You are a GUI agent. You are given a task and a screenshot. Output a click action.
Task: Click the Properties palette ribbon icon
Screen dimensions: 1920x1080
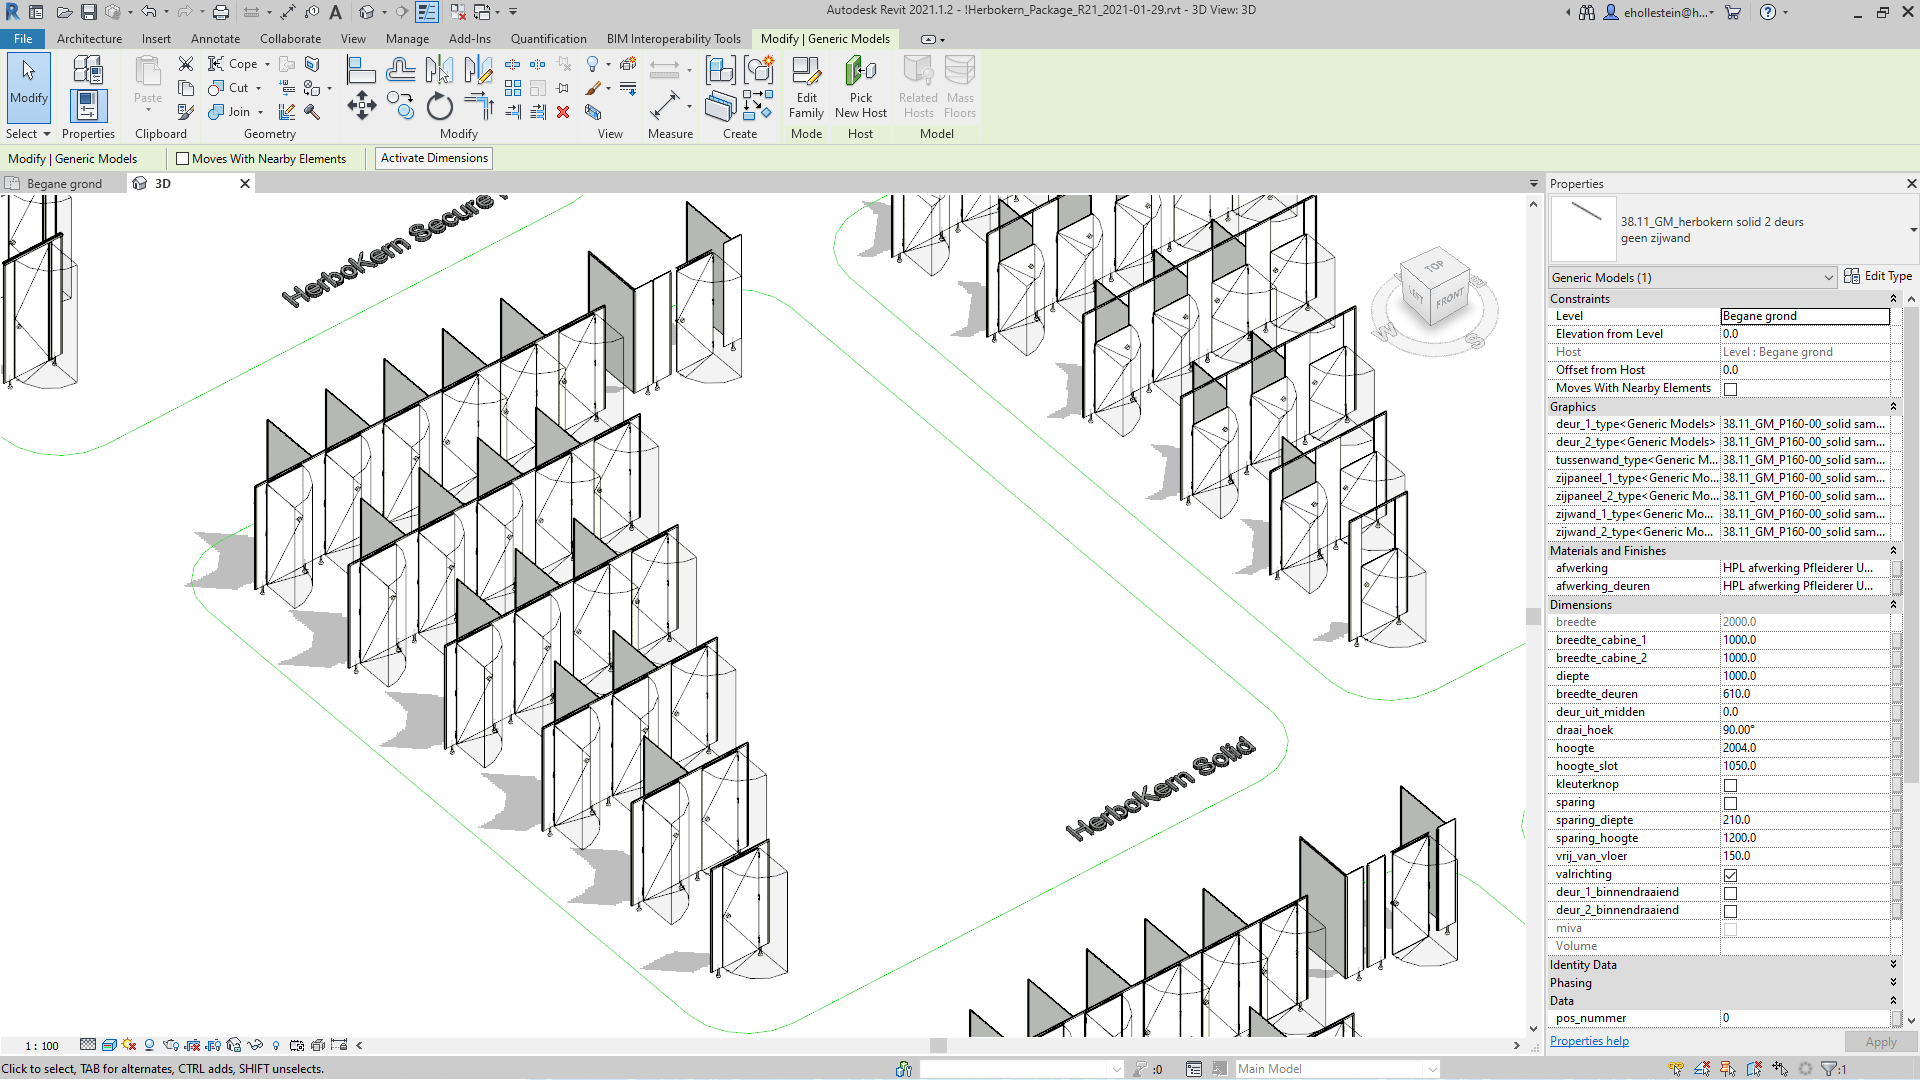(88, 106)
